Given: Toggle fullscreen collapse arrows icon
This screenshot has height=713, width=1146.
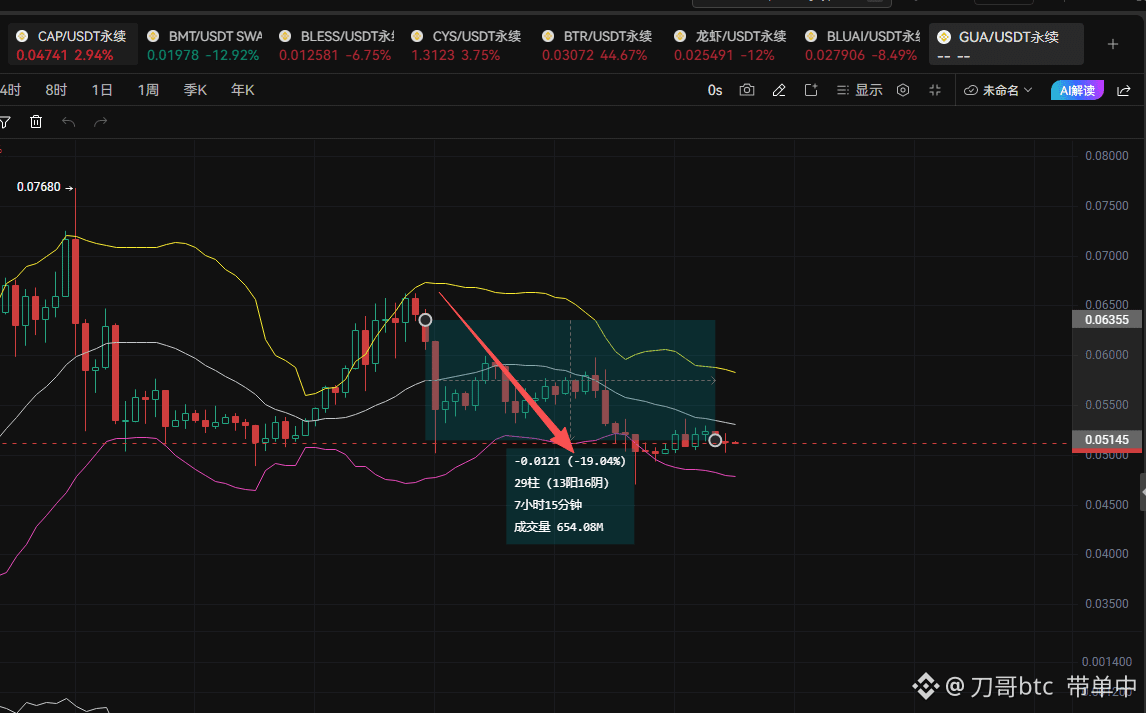Looking at the screenshot, I should (935, 90).
